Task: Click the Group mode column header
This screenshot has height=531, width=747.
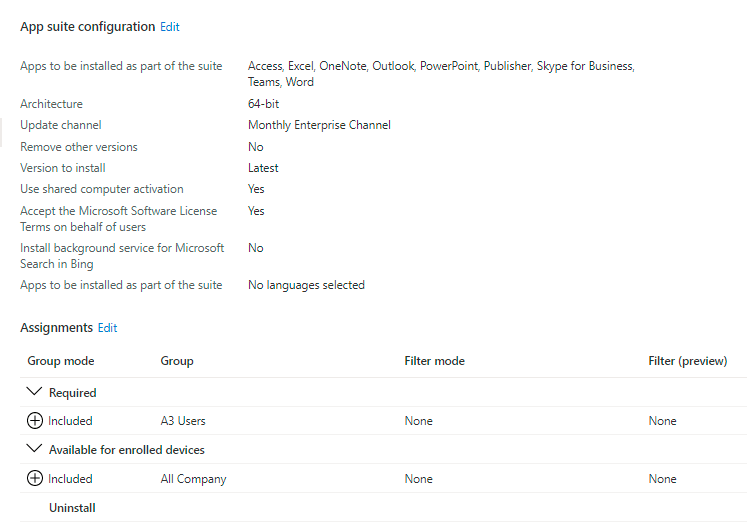Action: pos(61,361)
